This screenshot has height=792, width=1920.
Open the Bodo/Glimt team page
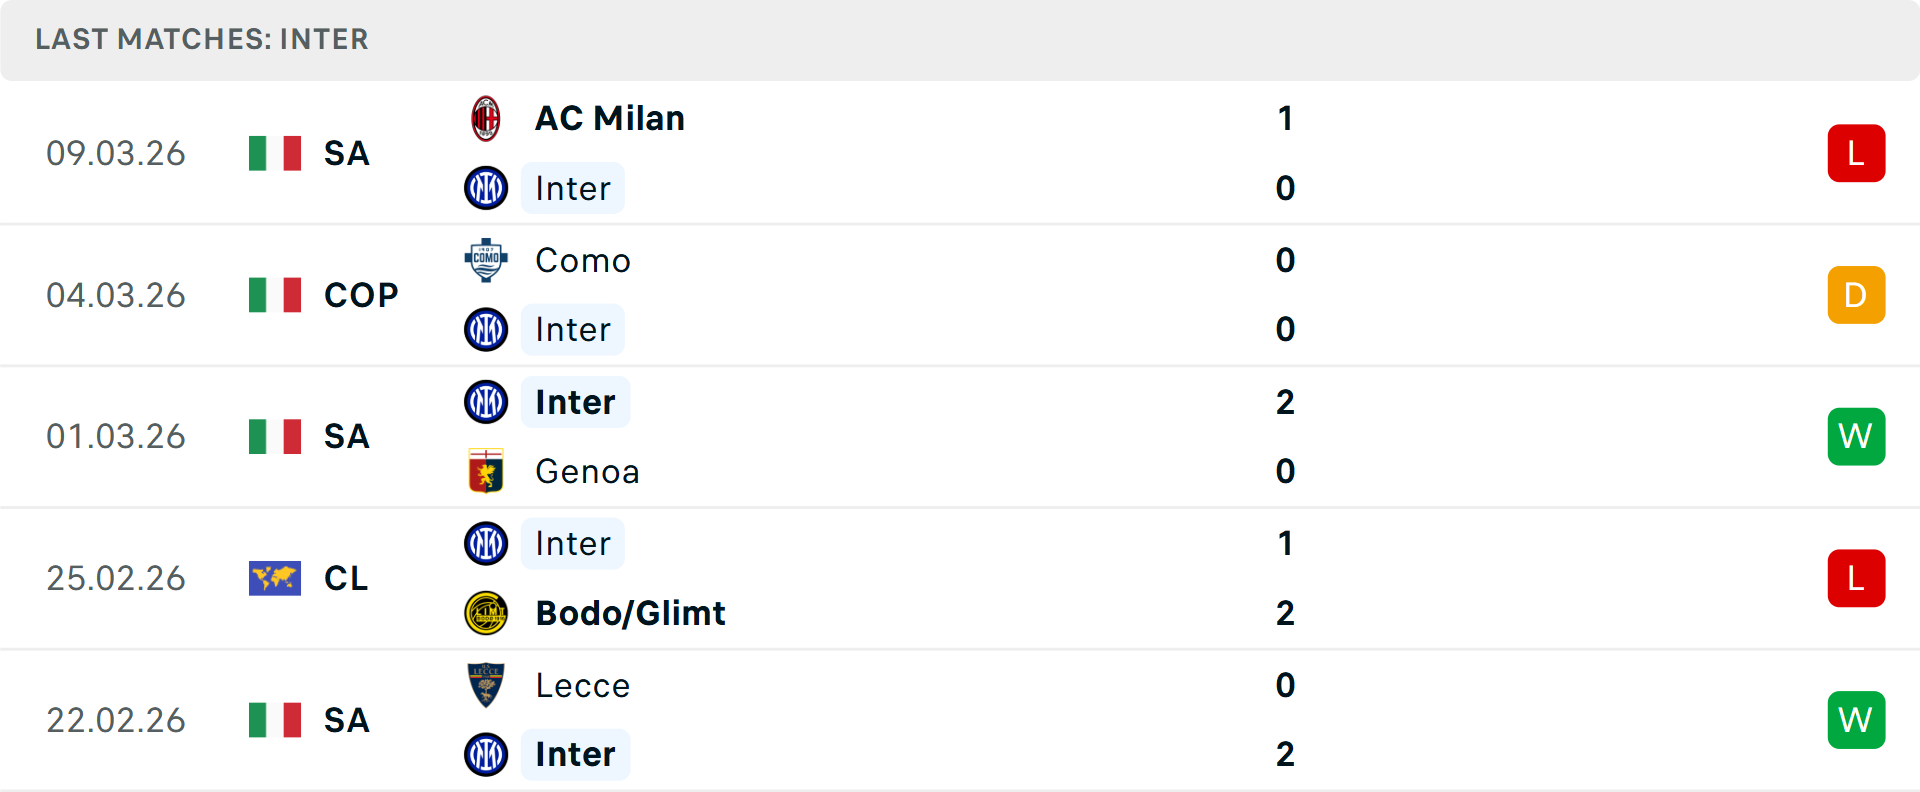pyautogui.click(x=629, y=613)
